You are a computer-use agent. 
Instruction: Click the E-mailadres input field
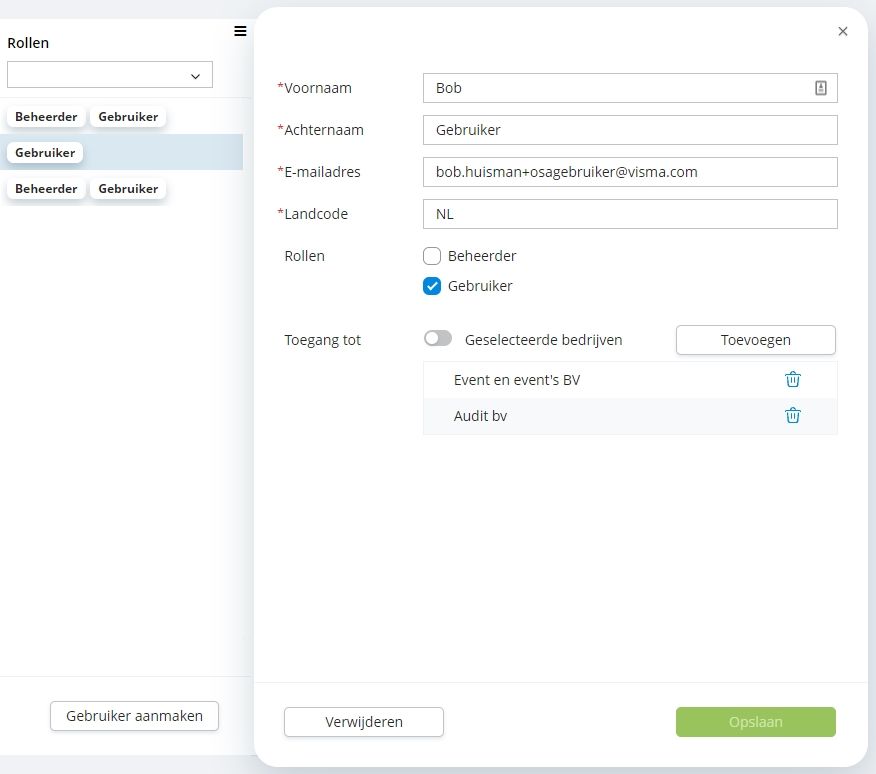pyautogui.click(x=630, y=172)
